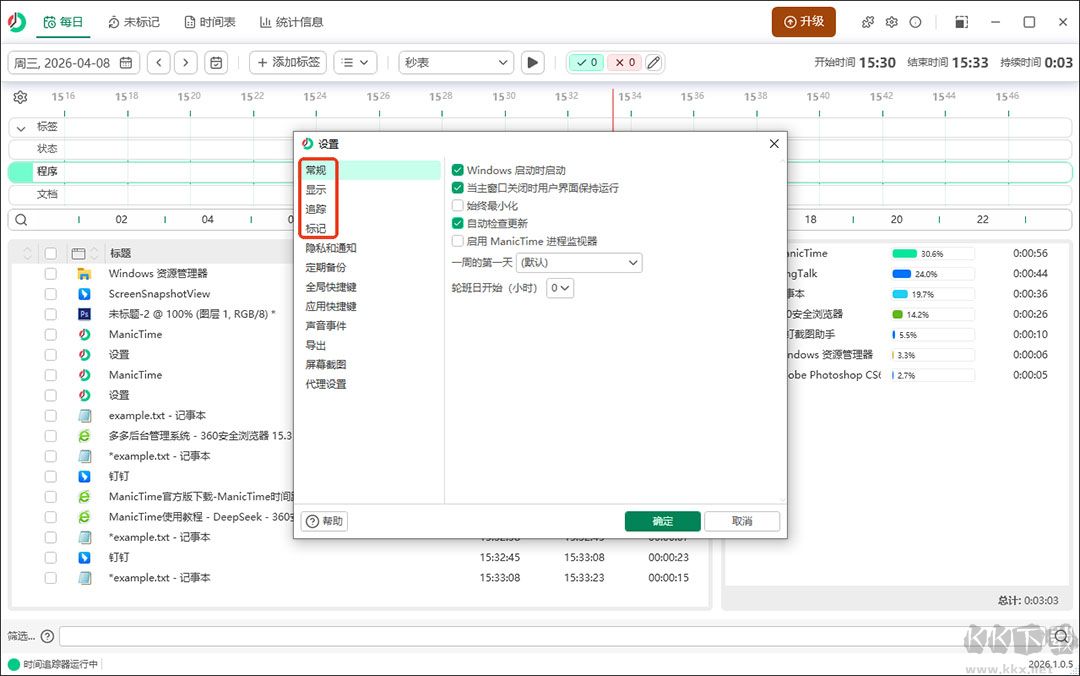Toggle 自动检查更新 checkbox
The height and width of the screenshot is (676, 1080).
pos(457,223)
